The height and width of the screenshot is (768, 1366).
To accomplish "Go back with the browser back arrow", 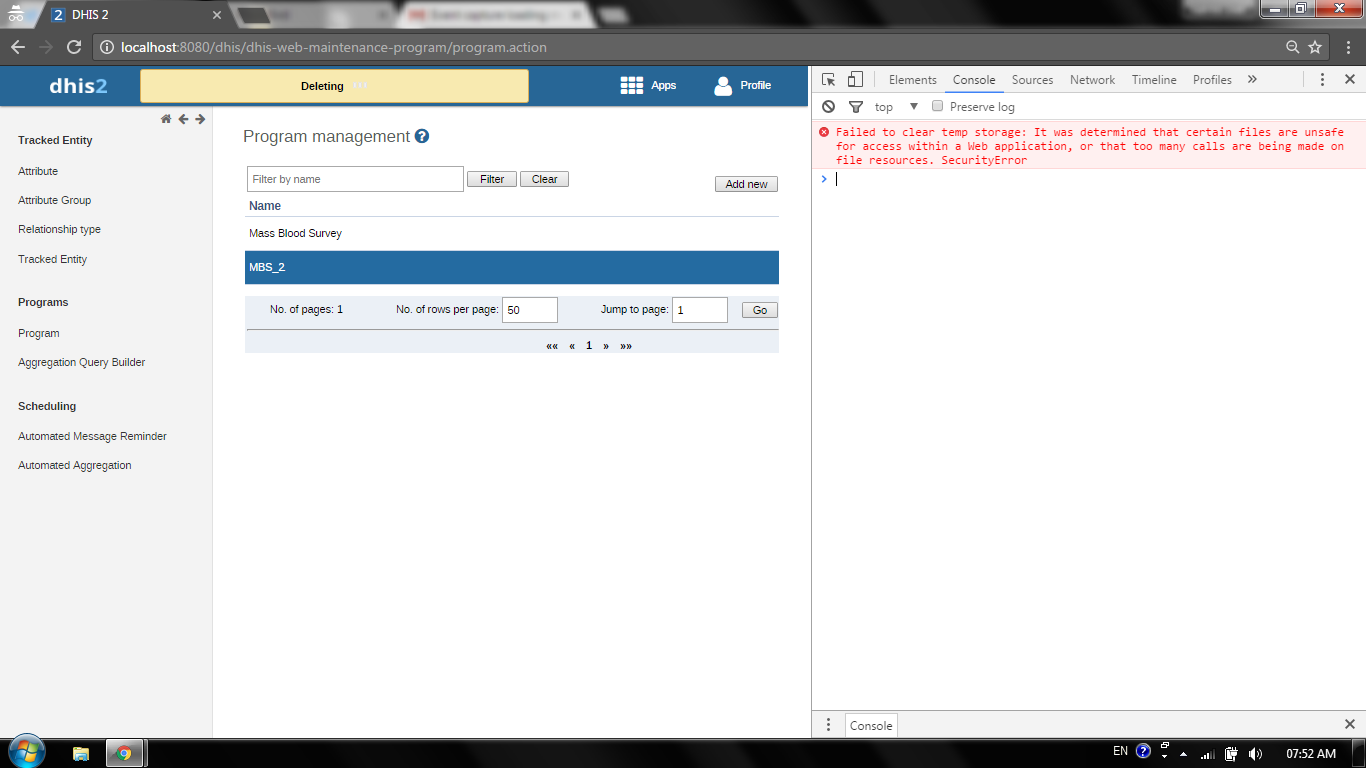I will coord(18,47).
